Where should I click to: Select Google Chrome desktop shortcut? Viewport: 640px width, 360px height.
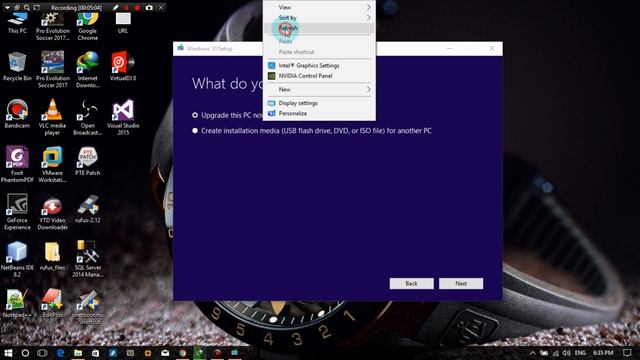coord(88,27)
